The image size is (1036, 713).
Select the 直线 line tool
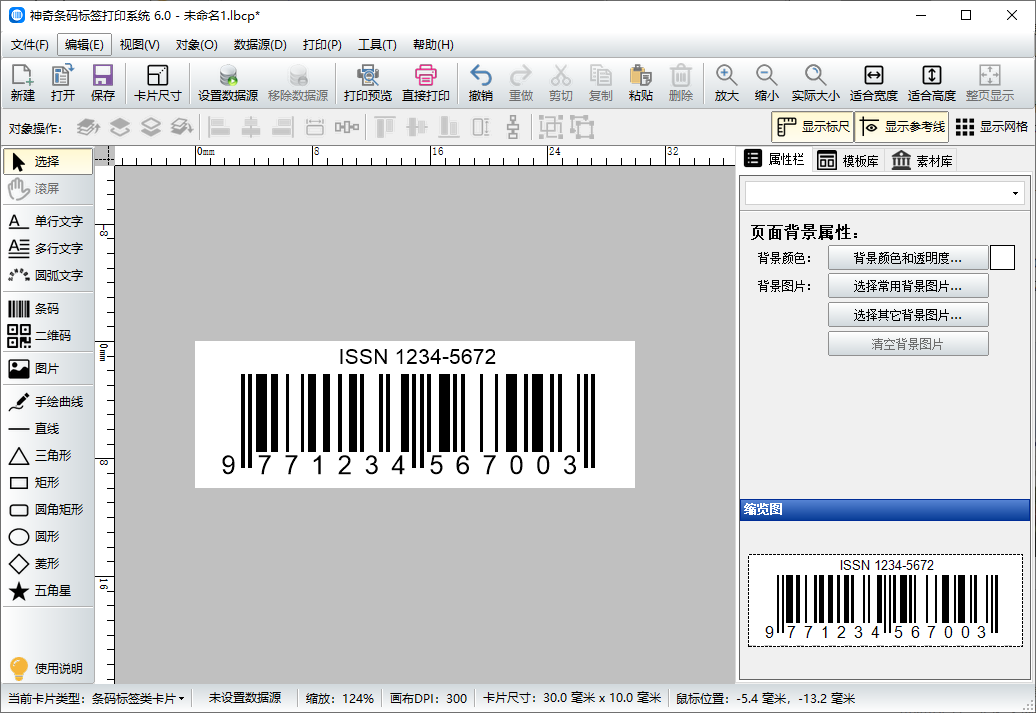click(x=47, y=429)
